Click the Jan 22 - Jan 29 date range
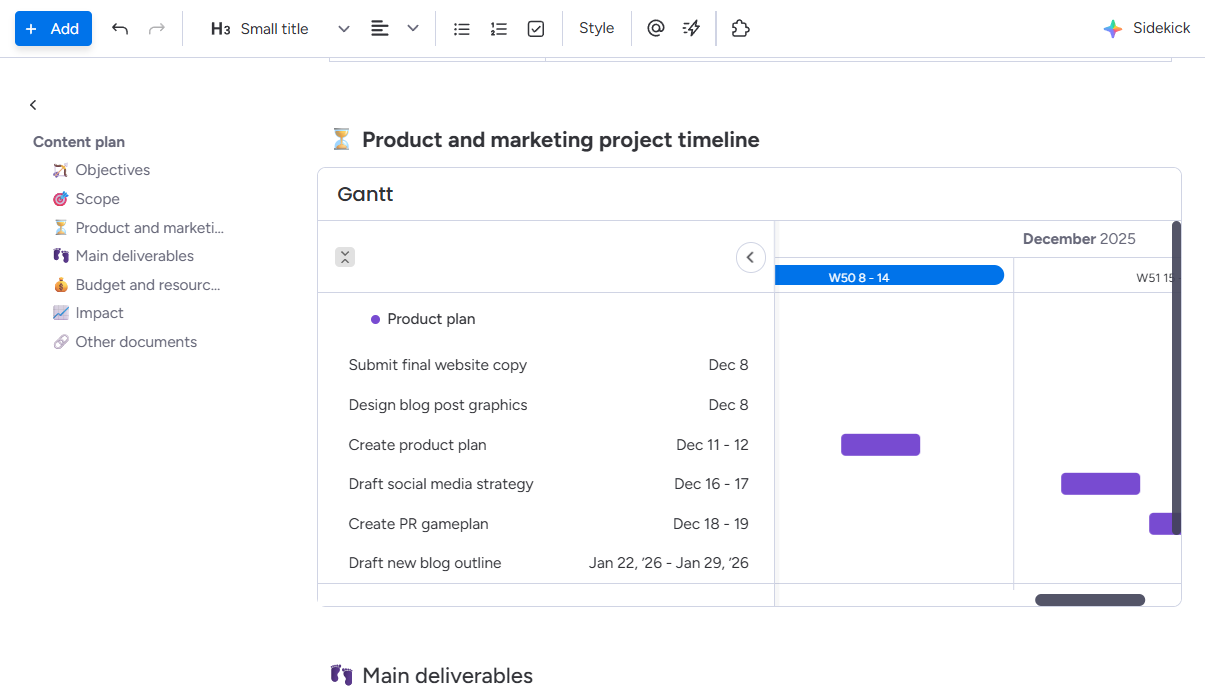The height and width of the screenshot is (696, 1205). [668, 563]
